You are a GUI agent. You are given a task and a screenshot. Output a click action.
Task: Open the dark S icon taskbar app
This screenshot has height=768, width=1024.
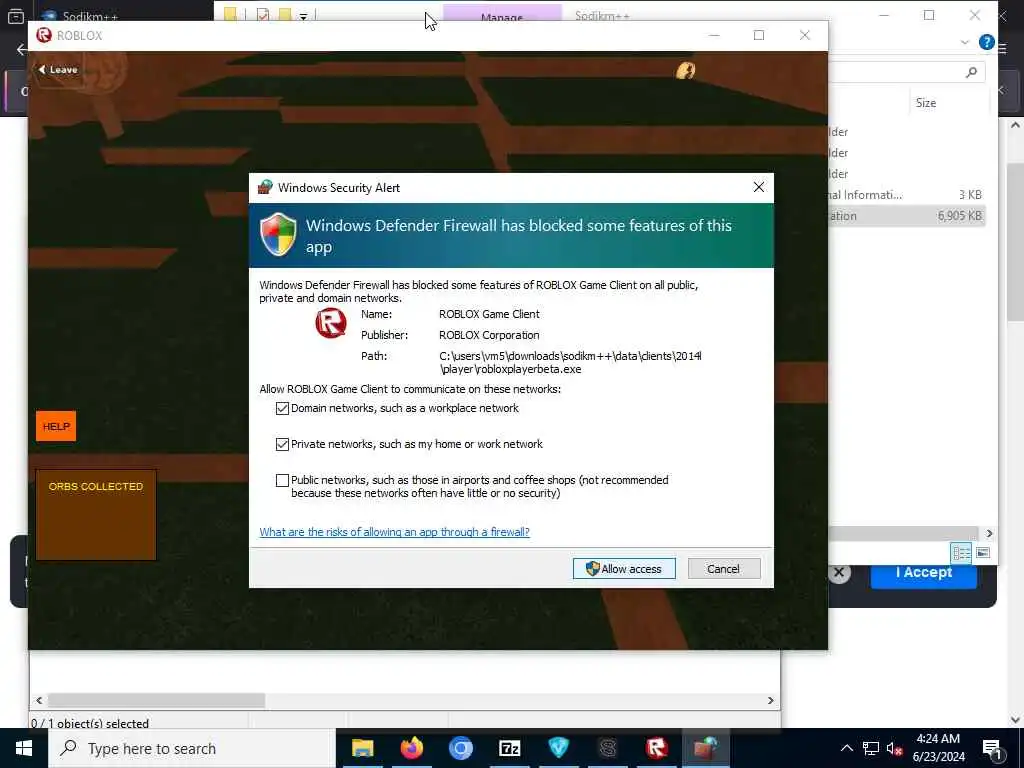click(x=607, y=748)
